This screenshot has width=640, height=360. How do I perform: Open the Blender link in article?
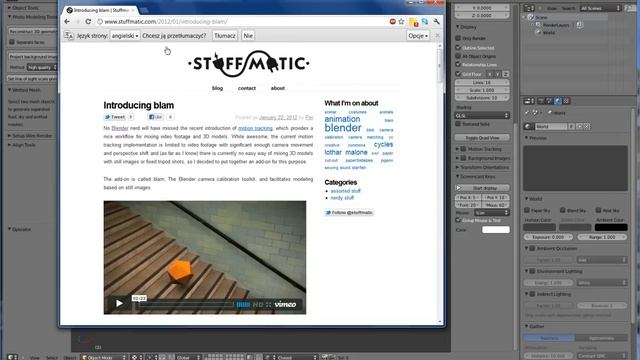click(x=120, y=128)
